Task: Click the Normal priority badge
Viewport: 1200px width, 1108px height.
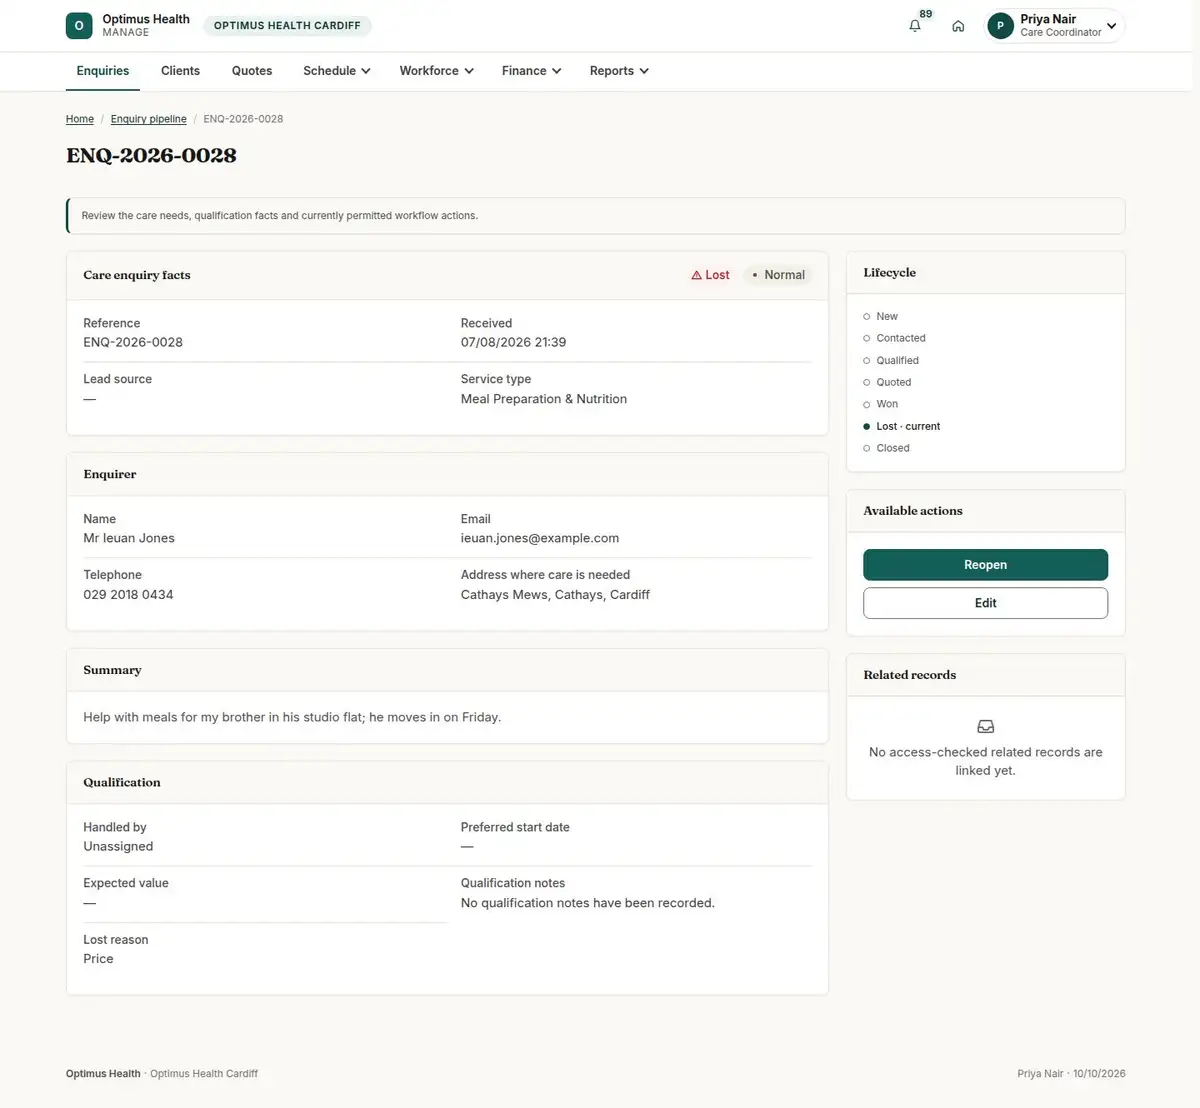Action: click(x=778, y=275)
